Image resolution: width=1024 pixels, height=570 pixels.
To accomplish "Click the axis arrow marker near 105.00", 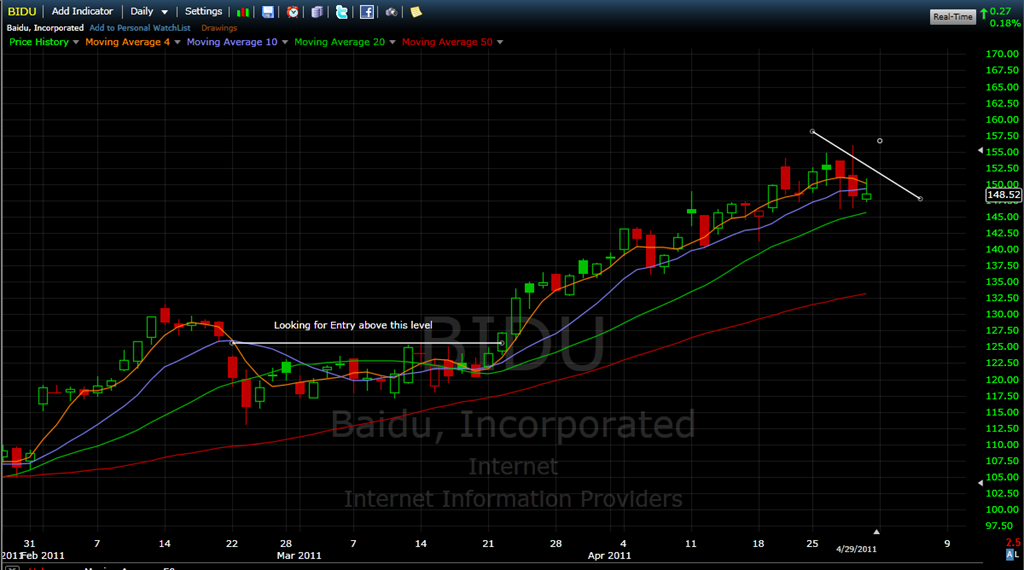I will tap(980, 483).
